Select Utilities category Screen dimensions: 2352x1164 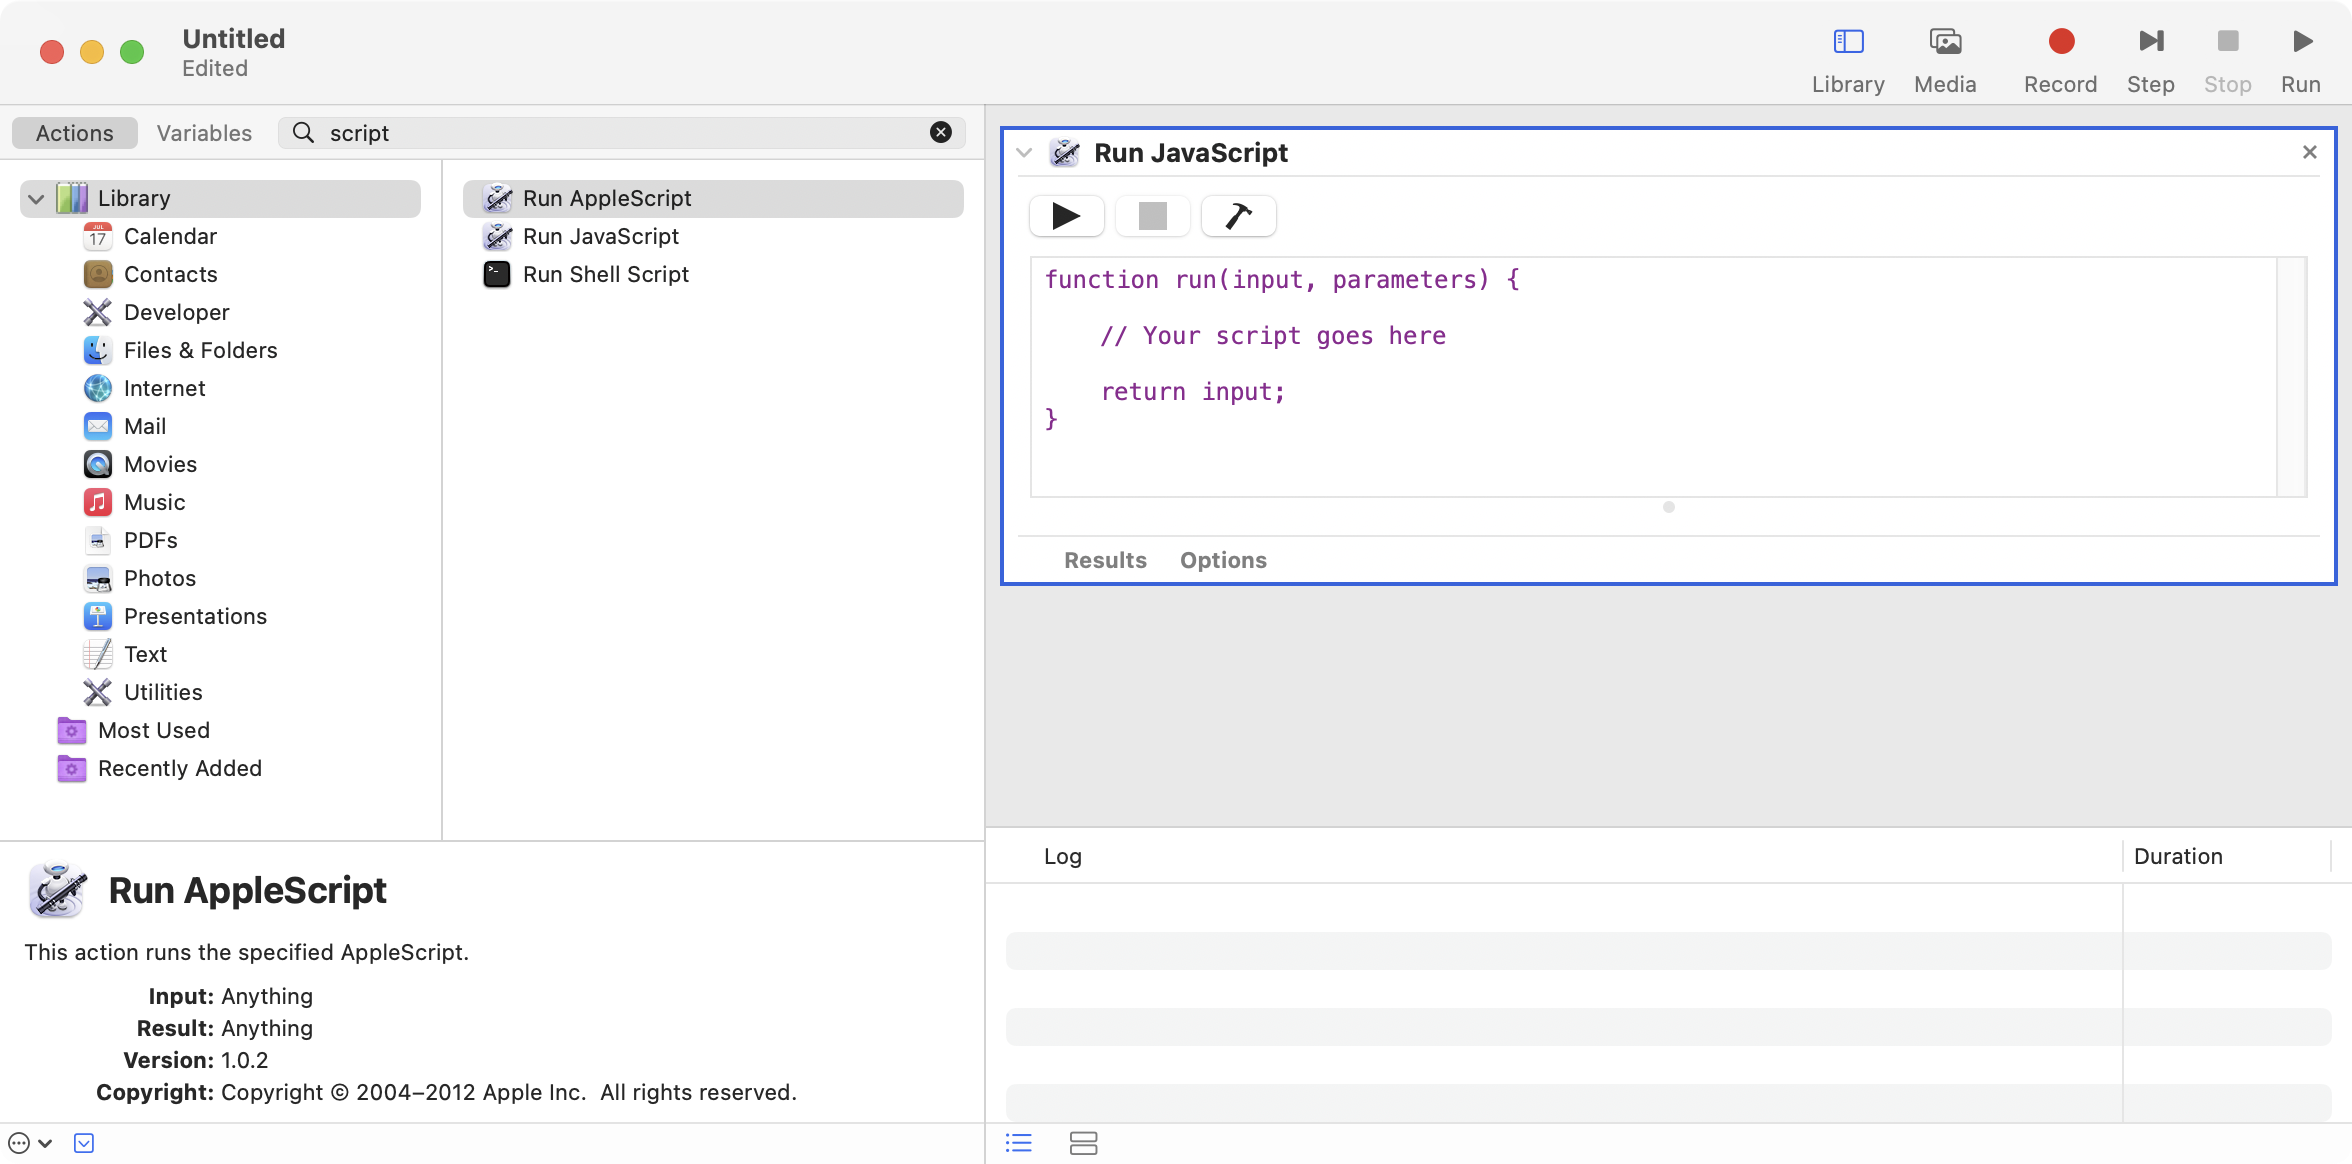163,692
